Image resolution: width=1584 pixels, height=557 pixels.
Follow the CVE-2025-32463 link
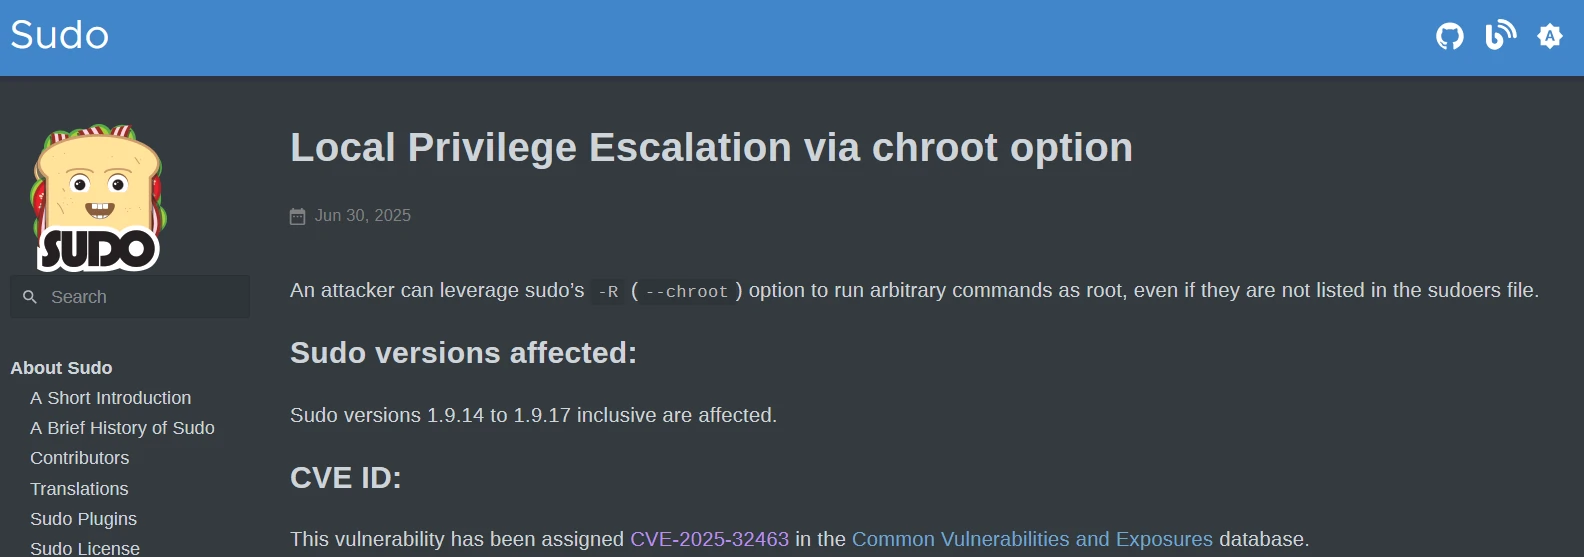(x=709, y=539)
